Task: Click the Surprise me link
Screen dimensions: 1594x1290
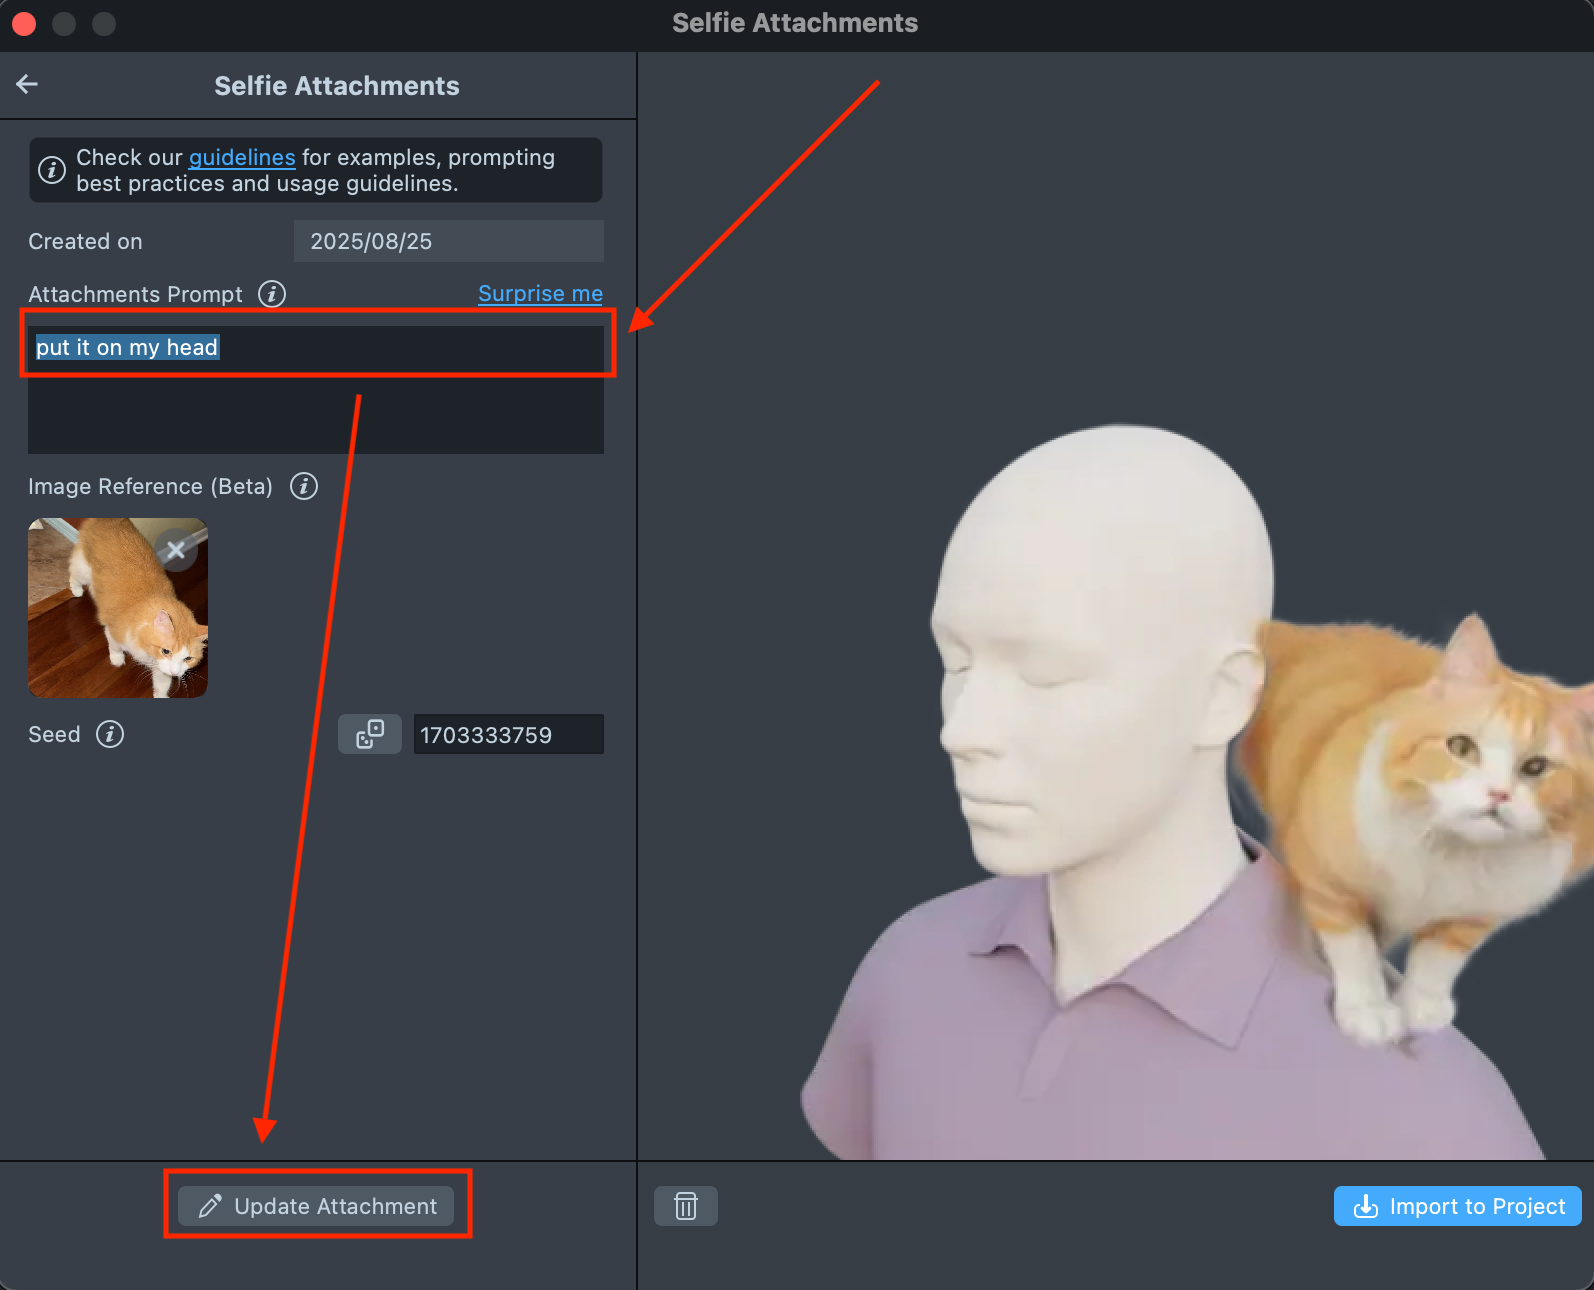Action: click(x=540, y=294)
